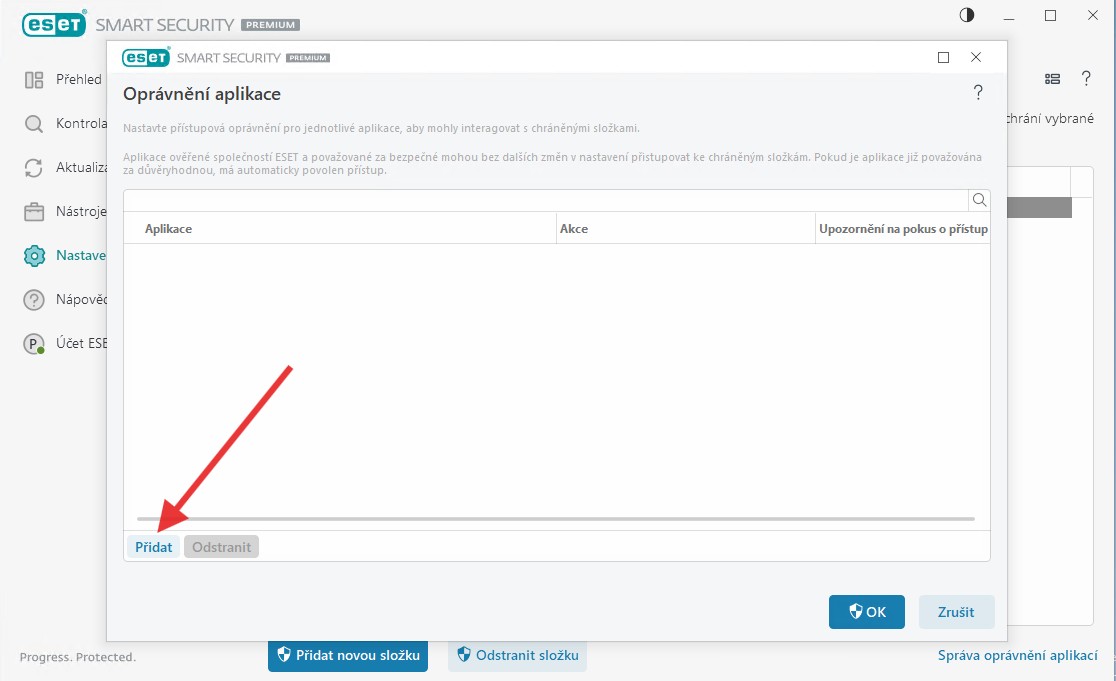Click the search magnifier icon in dialog

coord(979,200)
